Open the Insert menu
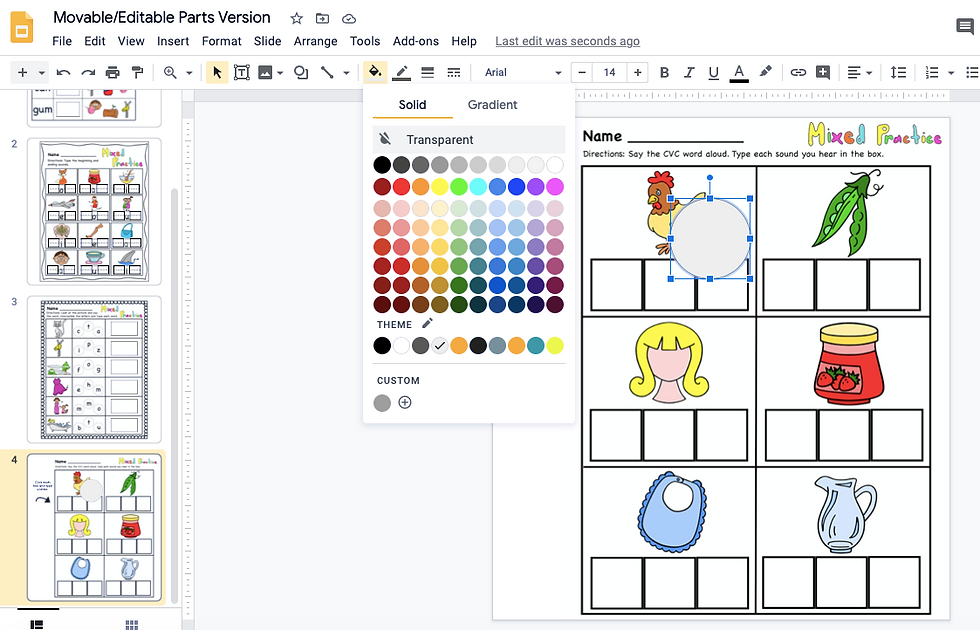The width and height of the screenshot is (980, 630). (172, 41)
